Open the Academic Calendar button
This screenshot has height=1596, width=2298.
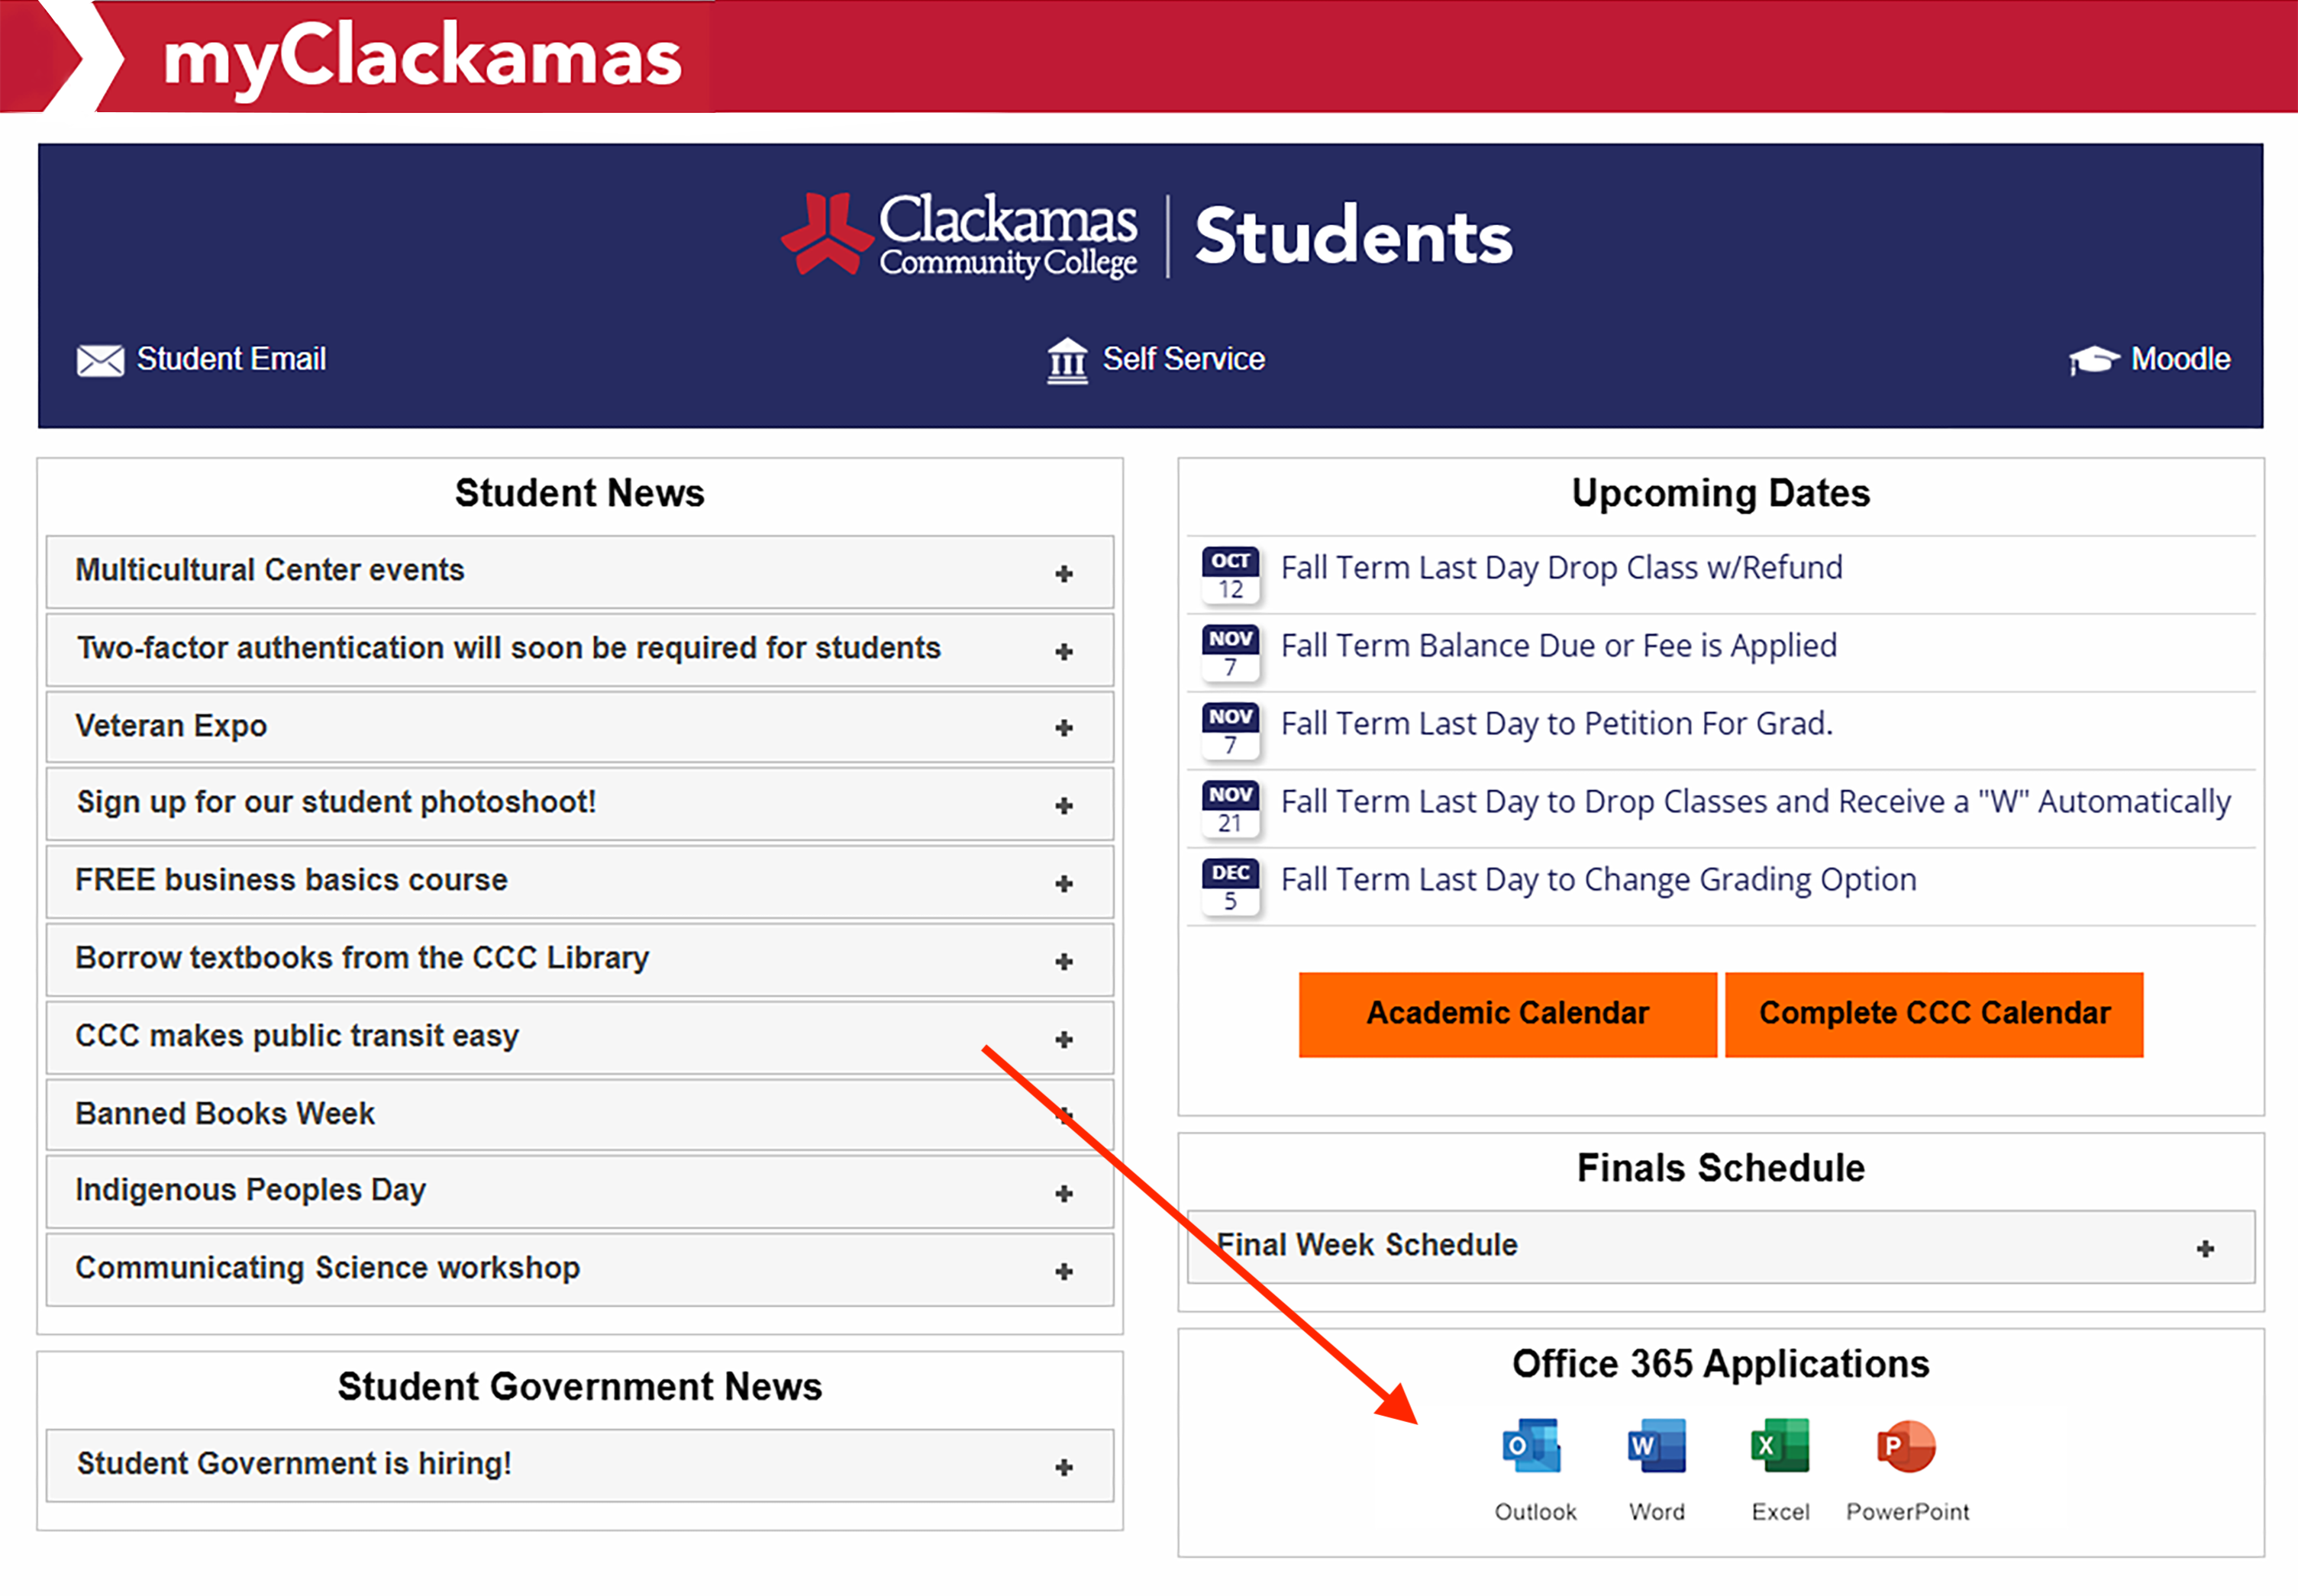click(1507, 1013)
